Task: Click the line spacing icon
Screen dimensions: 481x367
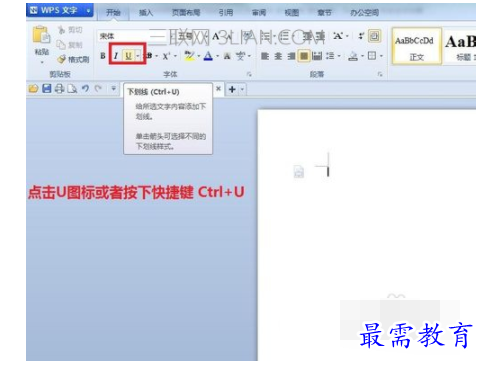Action: click(330, 56)
